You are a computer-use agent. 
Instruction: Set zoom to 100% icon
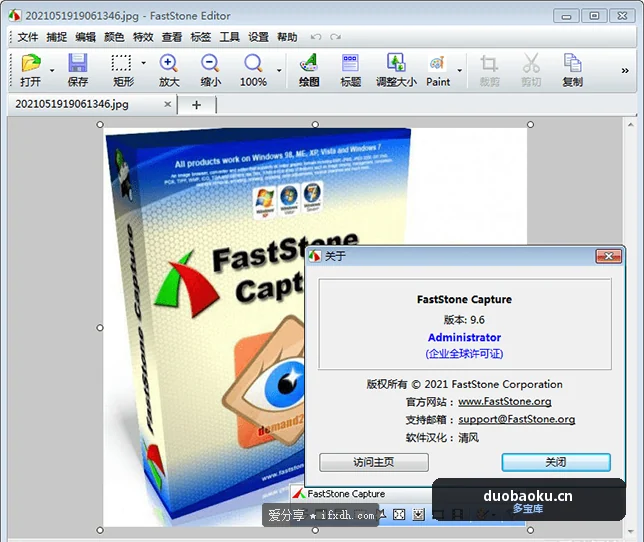point(253,64)
